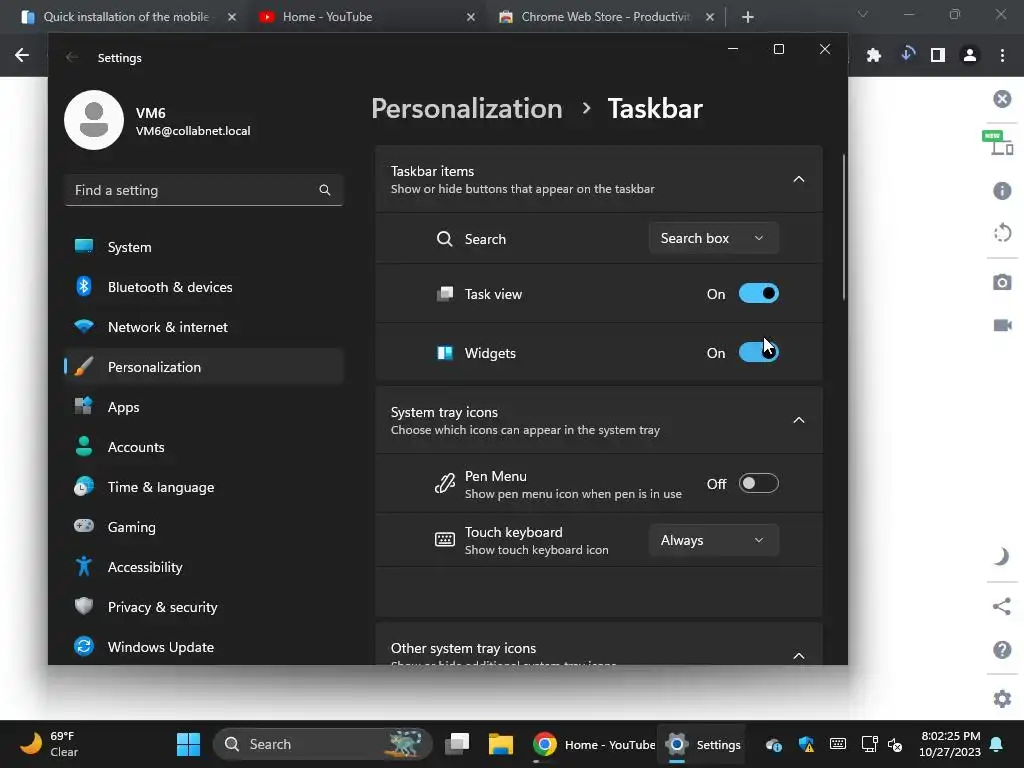
Task: Click the Settings taskbar button
Action: (x=703, y=744)
